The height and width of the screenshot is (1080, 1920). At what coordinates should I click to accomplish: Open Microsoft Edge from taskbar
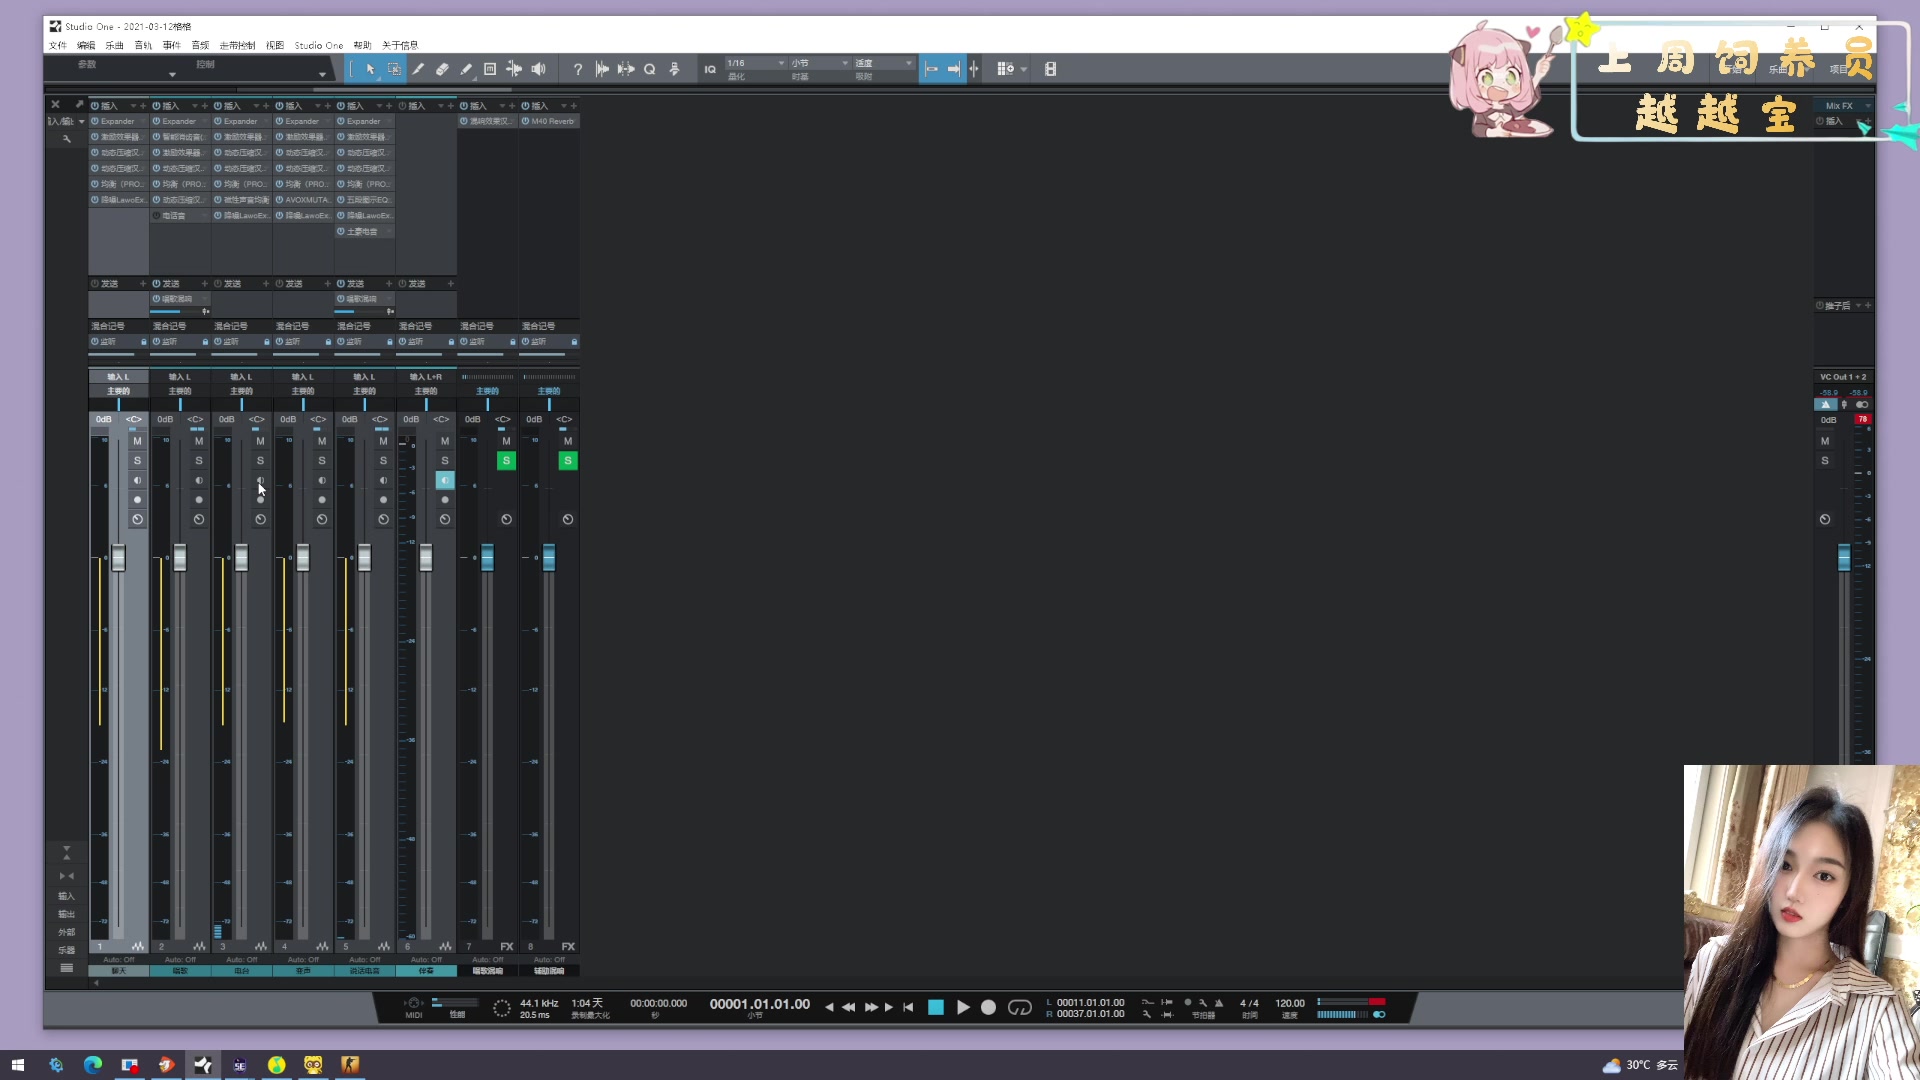(x=93, y=1065)
